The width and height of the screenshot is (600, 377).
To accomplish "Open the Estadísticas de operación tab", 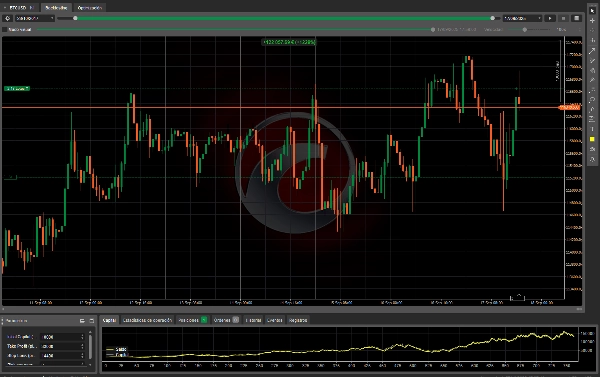I will 147,320.
